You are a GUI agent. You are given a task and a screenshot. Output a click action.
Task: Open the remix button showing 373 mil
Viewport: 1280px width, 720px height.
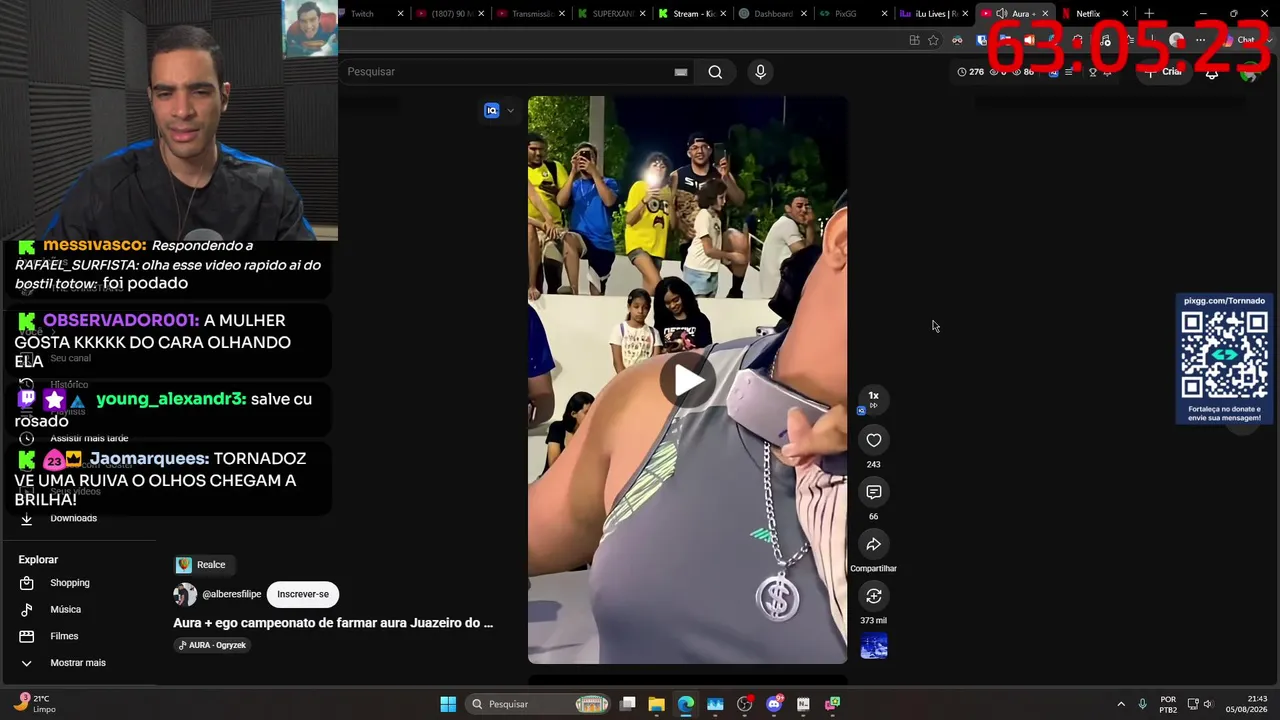tap(873, 596)
